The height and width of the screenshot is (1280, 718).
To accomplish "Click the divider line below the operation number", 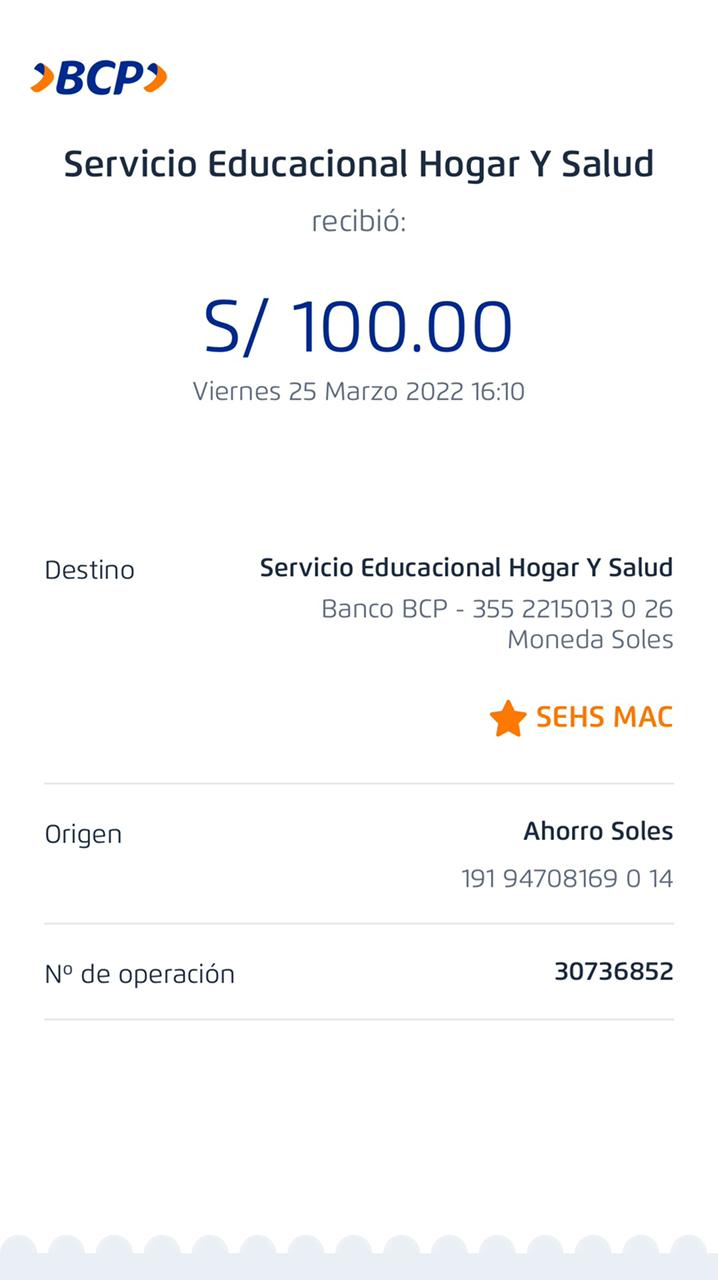I will click(x=358, y=1020).
